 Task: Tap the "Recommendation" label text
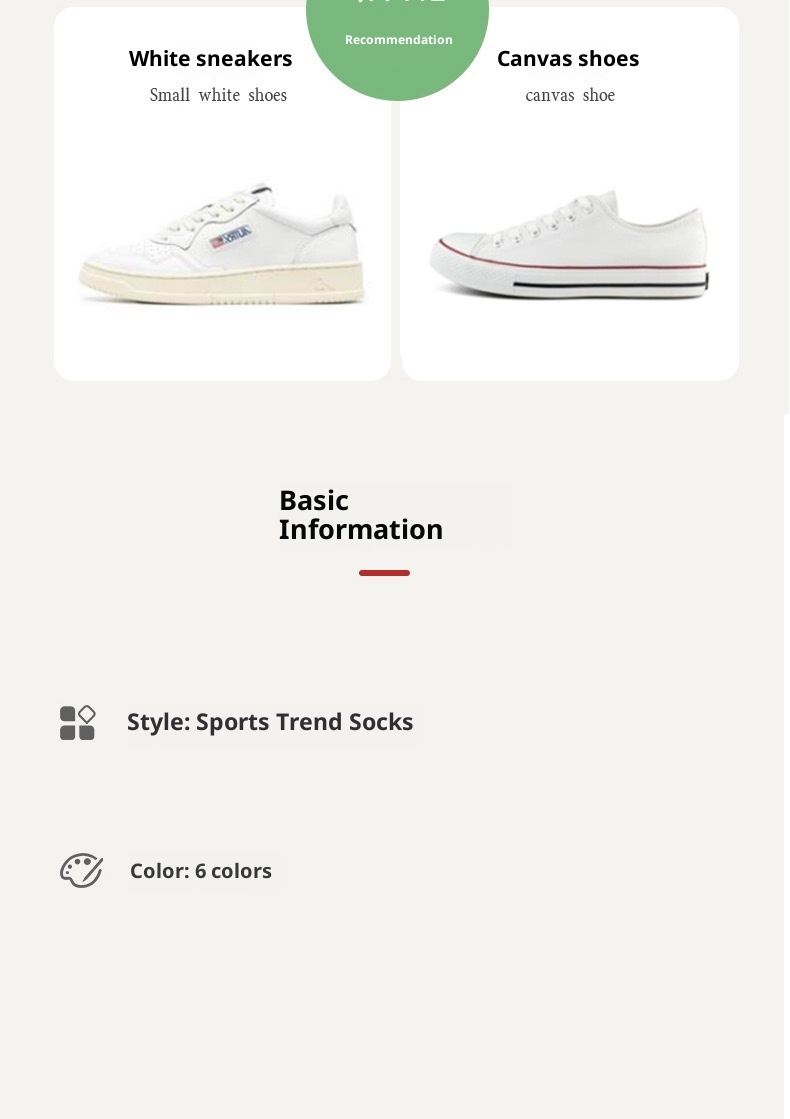click(x=399, y=40)
